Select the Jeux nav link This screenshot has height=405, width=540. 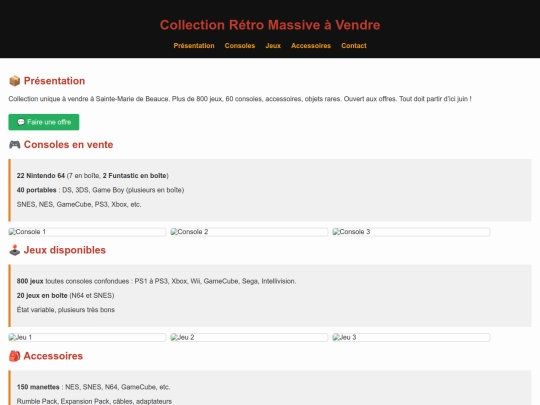[273, 46]
